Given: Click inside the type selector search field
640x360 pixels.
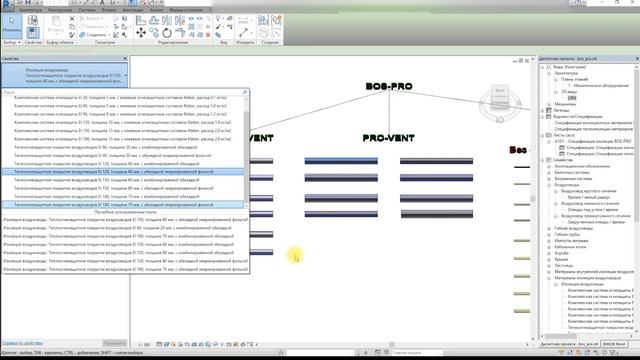Looking at the screenshot, I should pos(122,92).
